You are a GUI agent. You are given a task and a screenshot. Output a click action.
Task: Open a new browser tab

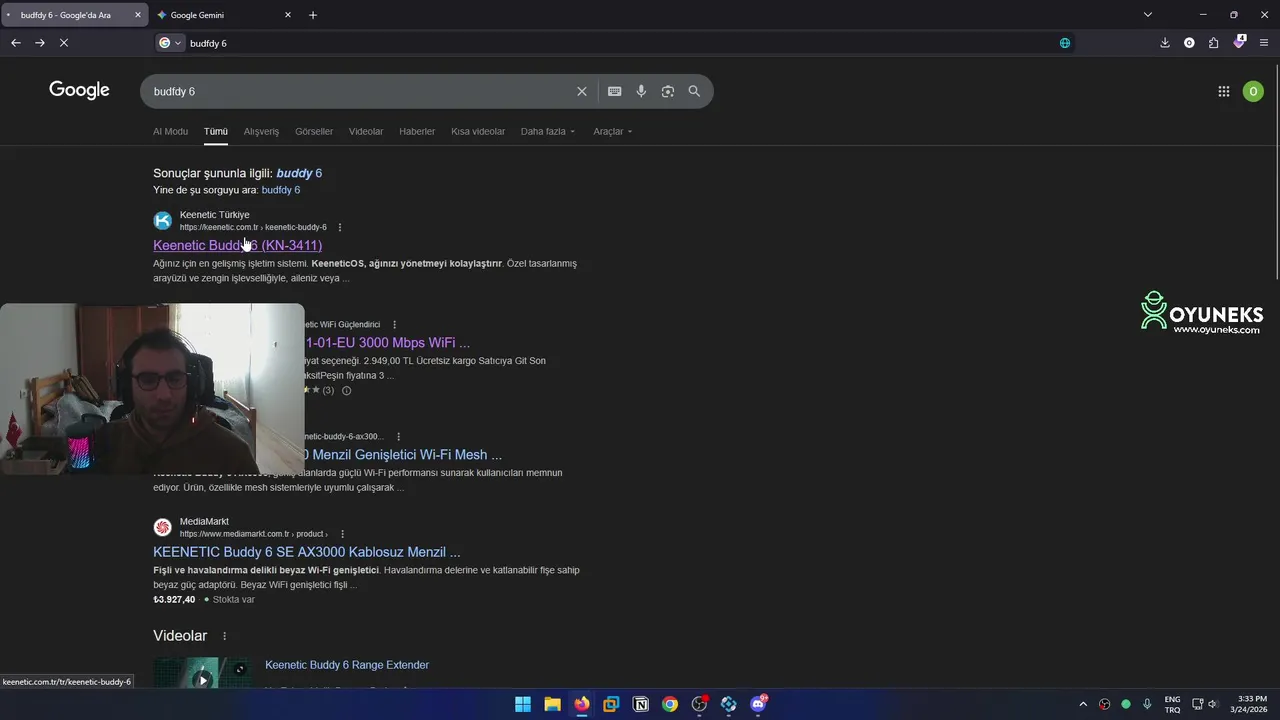coord(313,15)
